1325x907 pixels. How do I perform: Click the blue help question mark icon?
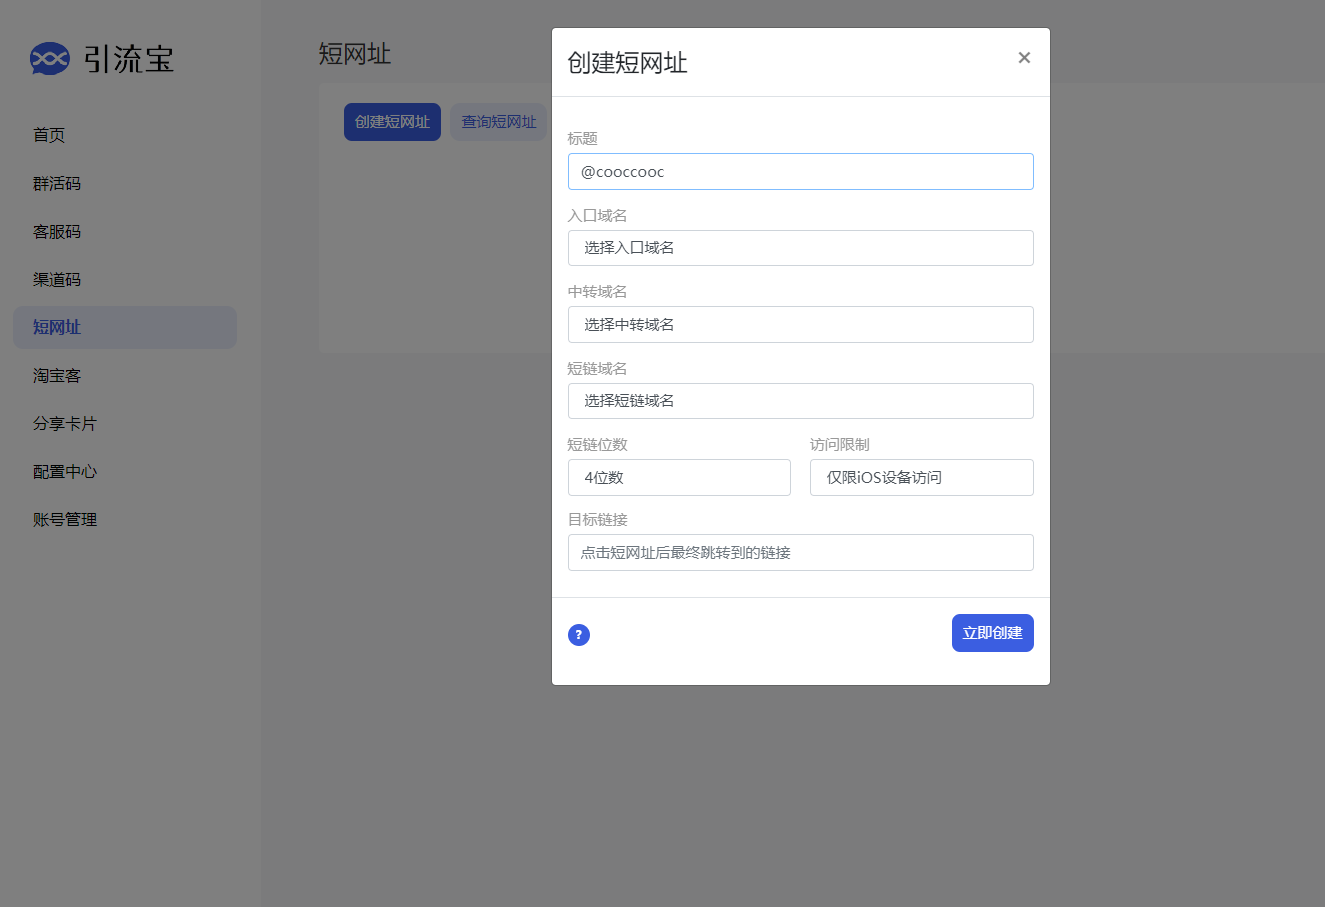tap(579, 635)
